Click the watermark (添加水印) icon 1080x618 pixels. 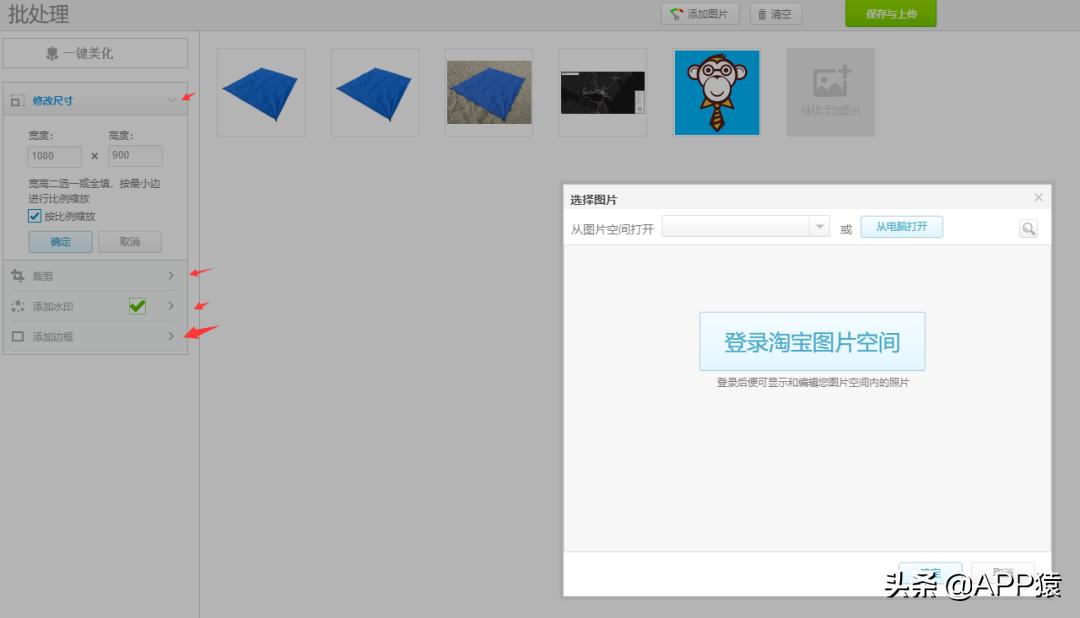(x=17, y=306)
